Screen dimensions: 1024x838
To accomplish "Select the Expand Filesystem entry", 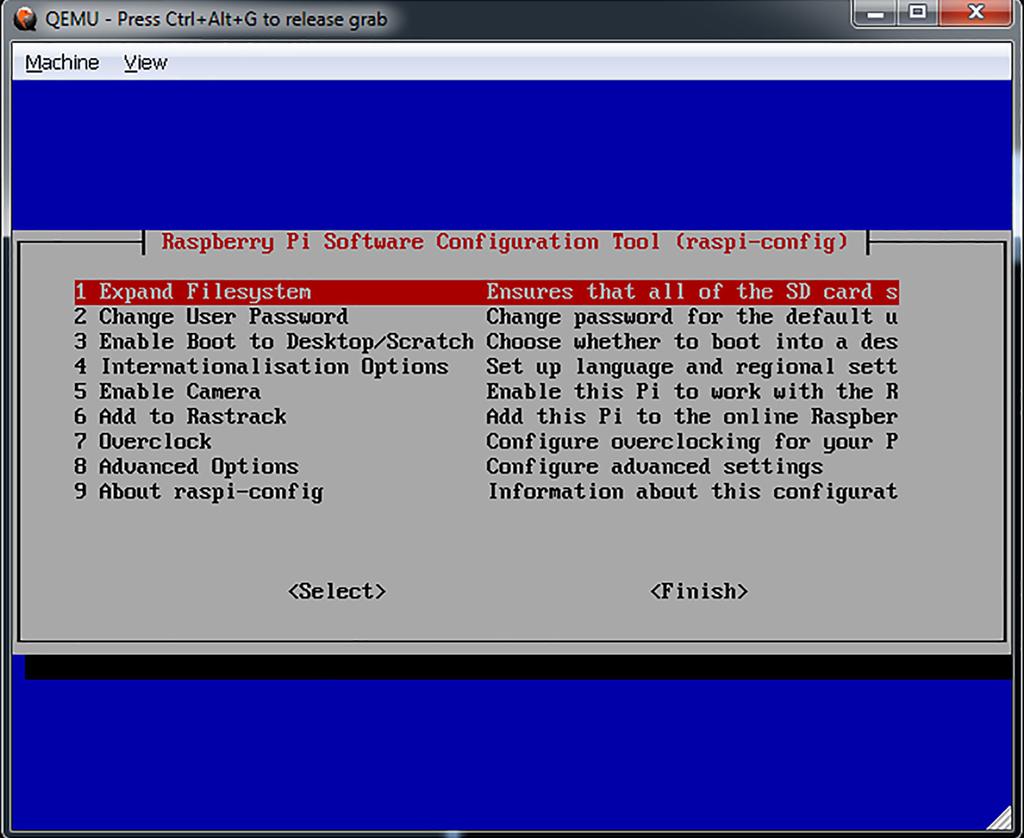I will point(487,292).
